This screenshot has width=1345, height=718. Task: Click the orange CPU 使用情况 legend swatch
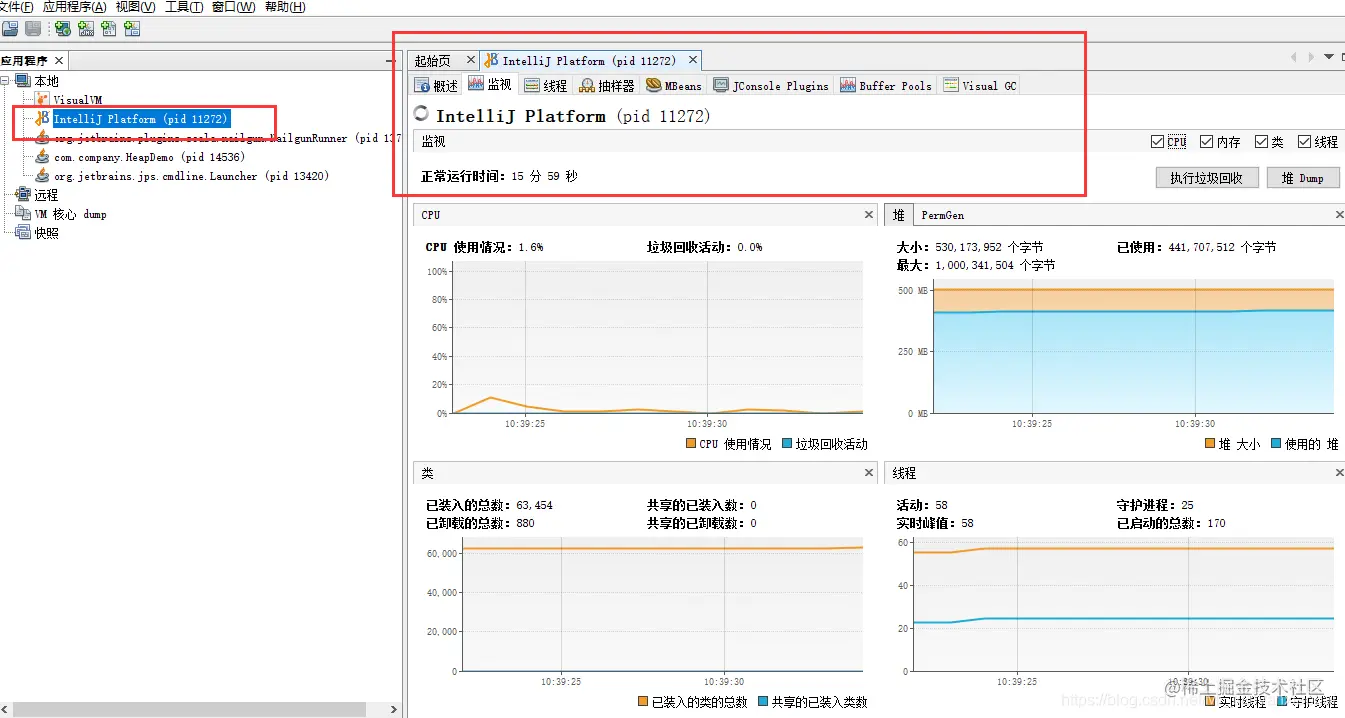(691, 443)
